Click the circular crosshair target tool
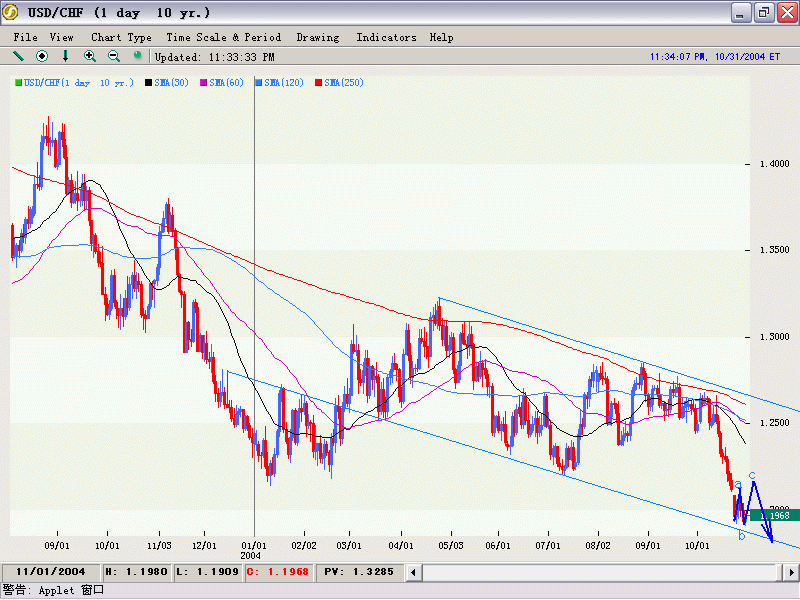Viewport: 800px width, 600px height. [42, 56]
